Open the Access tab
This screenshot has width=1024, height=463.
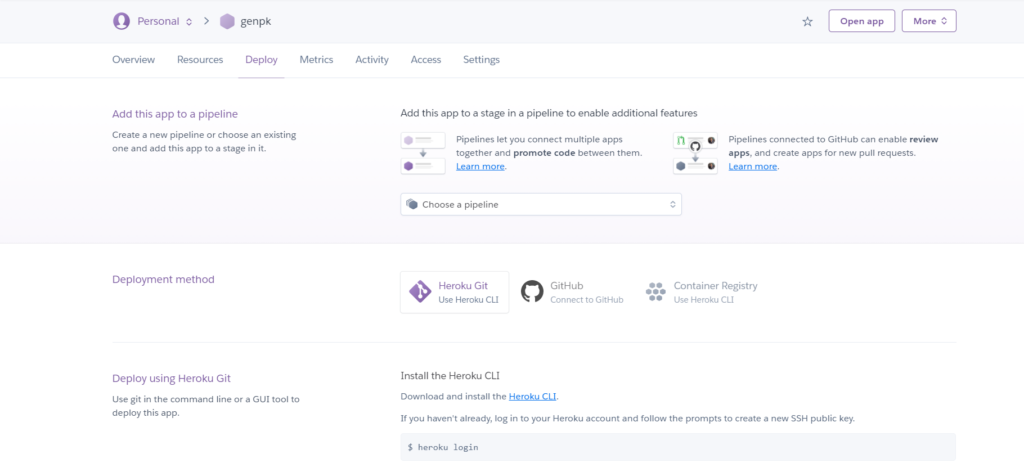click(426, 59)
